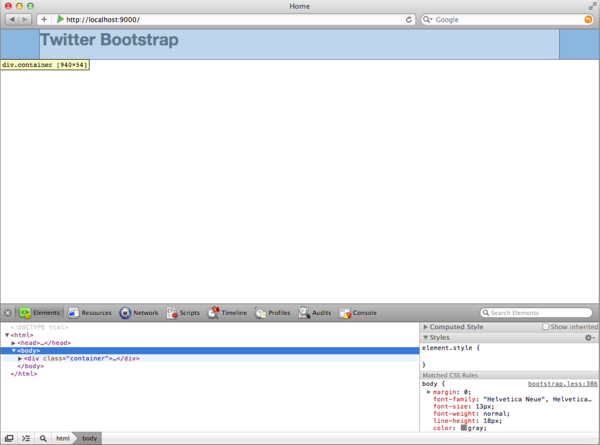Select the DOCTYPE html line
The image size is (600, 445).
(39, 327)
